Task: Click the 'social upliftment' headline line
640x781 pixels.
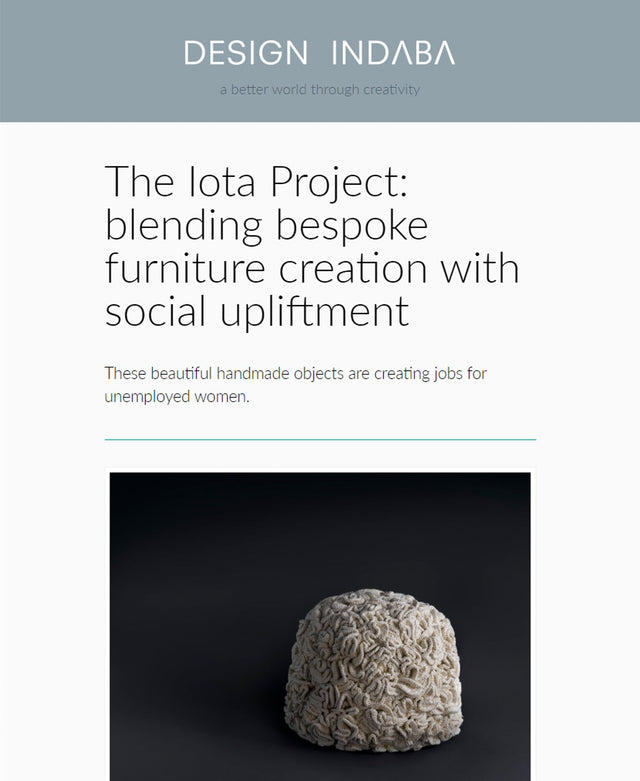Action: [x=257, y=312]
